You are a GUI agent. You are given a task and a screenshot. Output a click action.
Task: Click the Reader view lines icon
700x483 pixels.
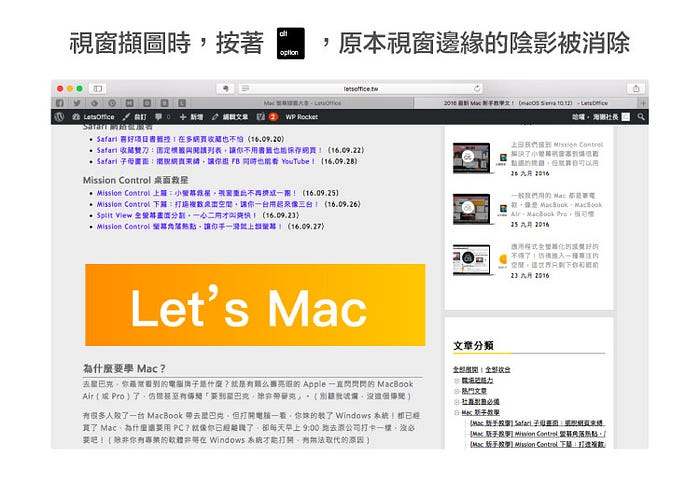tap(245, 88)
